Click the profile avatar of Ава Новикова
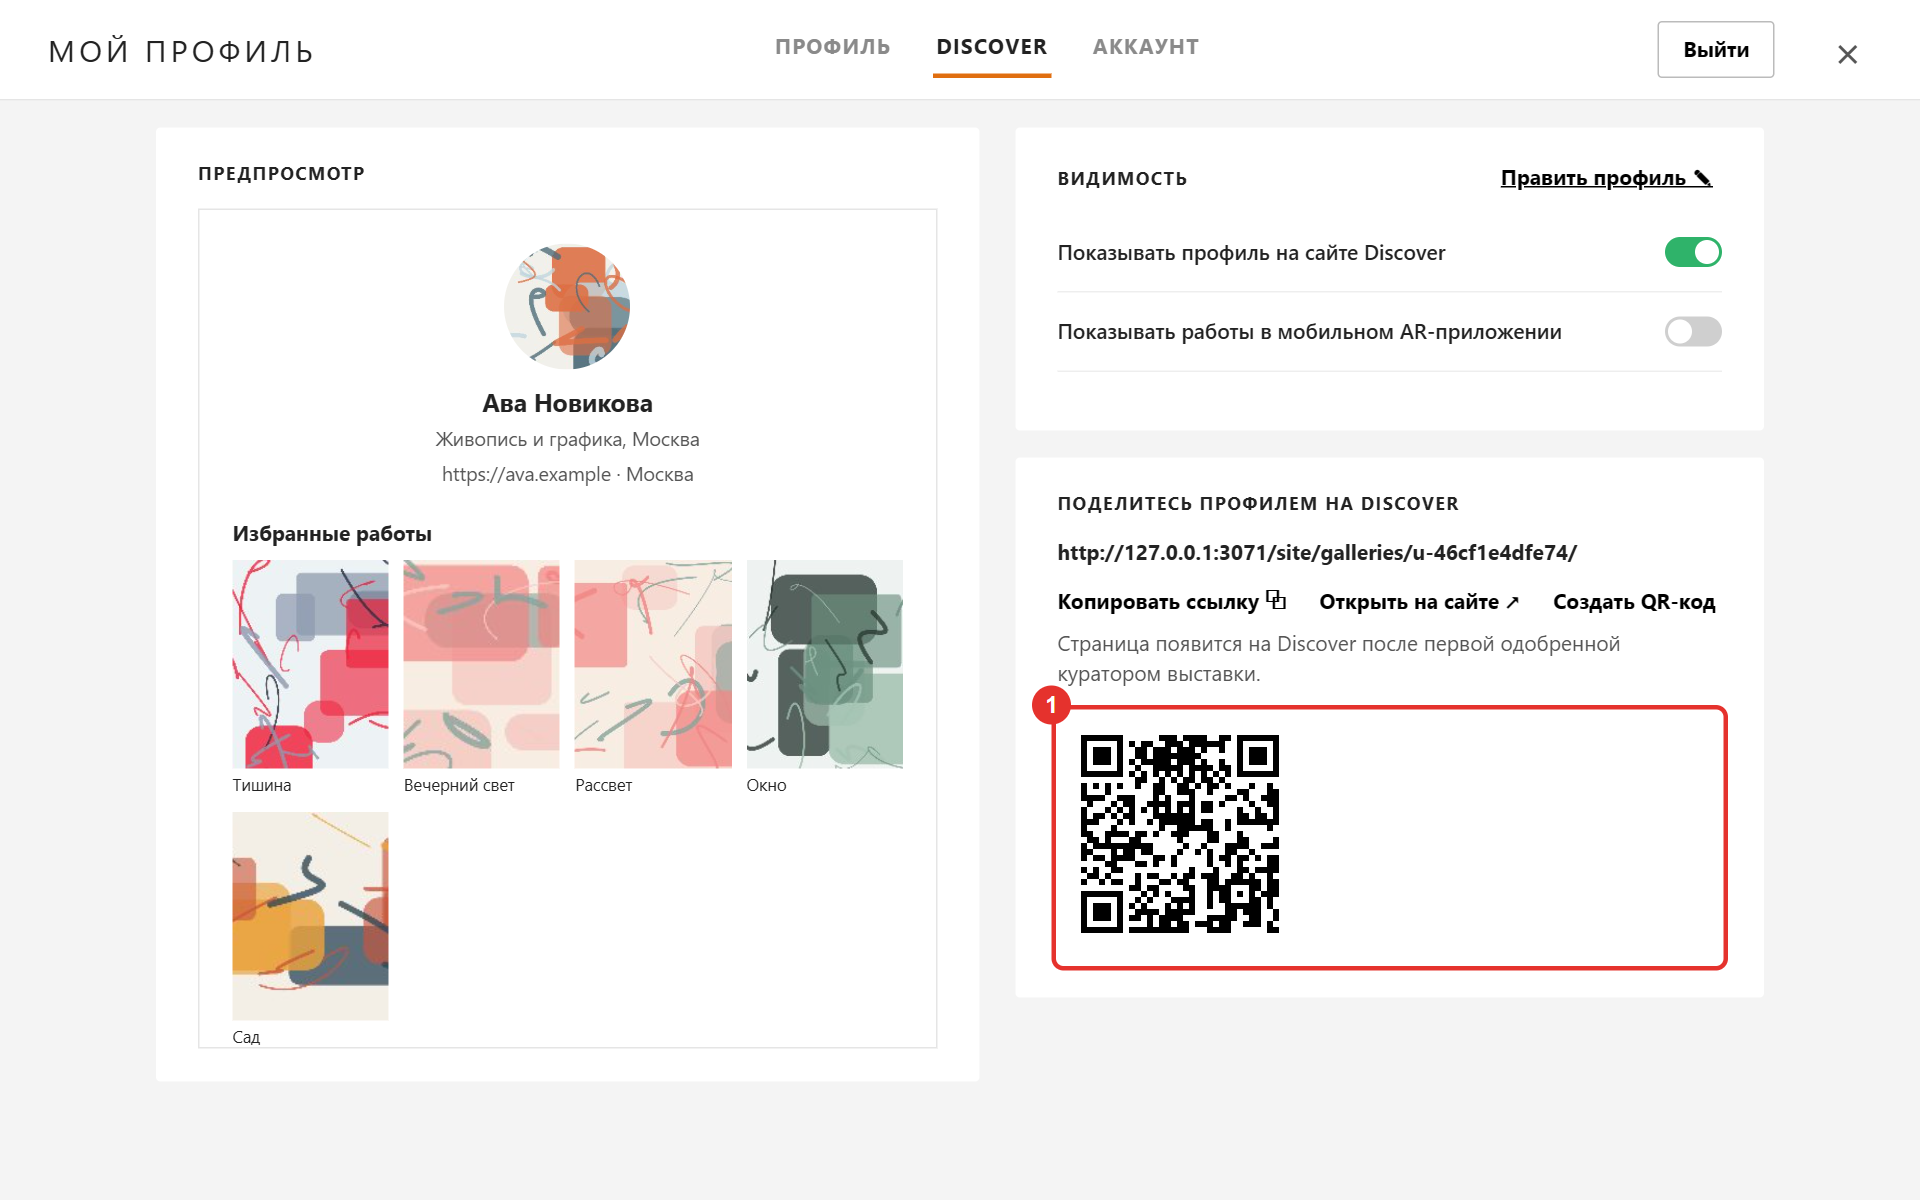 [567, 308]
